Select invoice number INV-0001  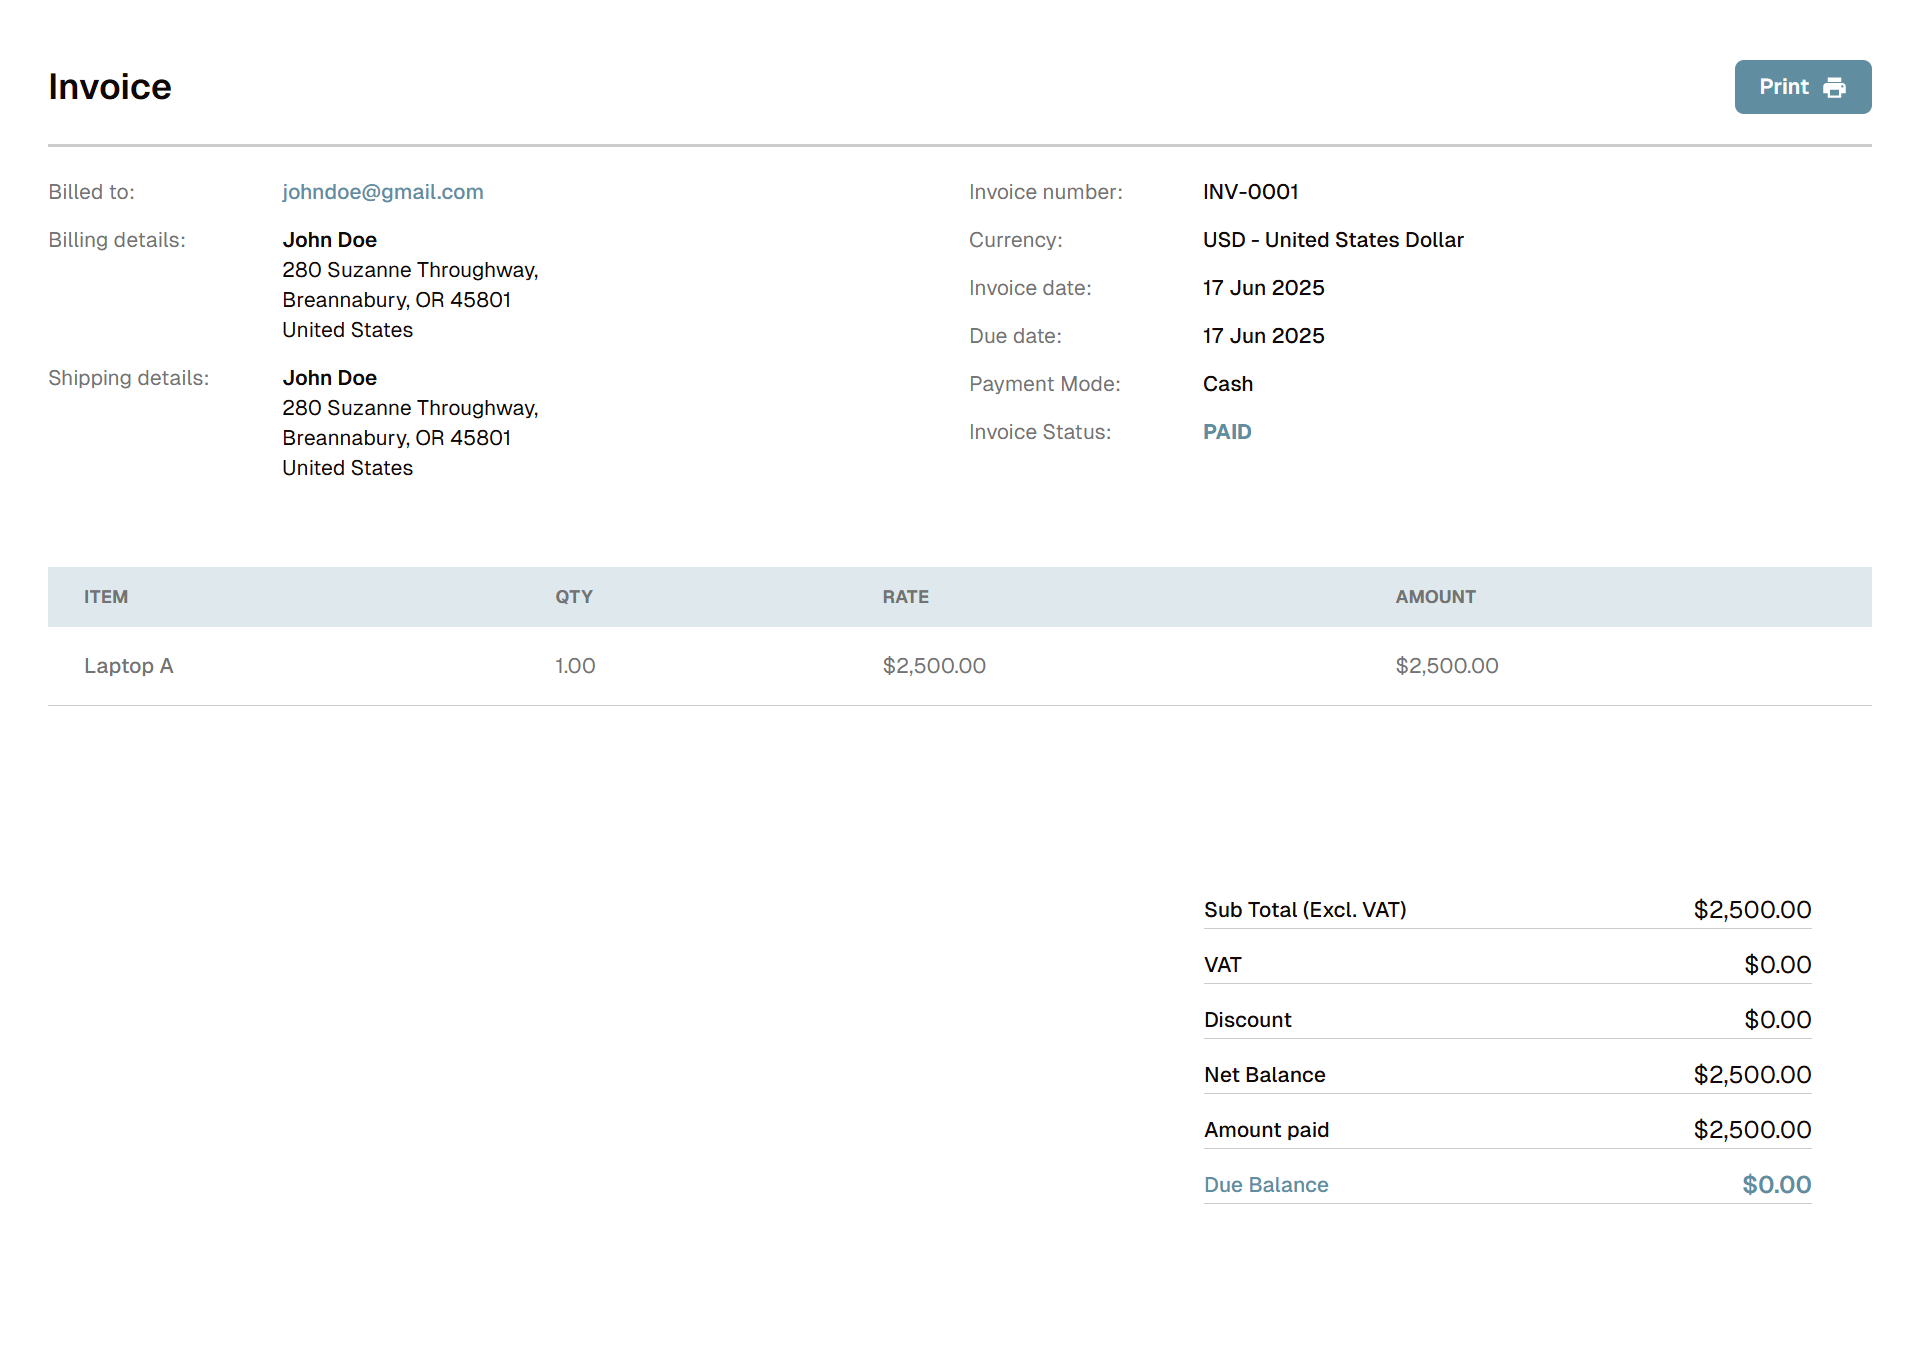point(1250,192)
